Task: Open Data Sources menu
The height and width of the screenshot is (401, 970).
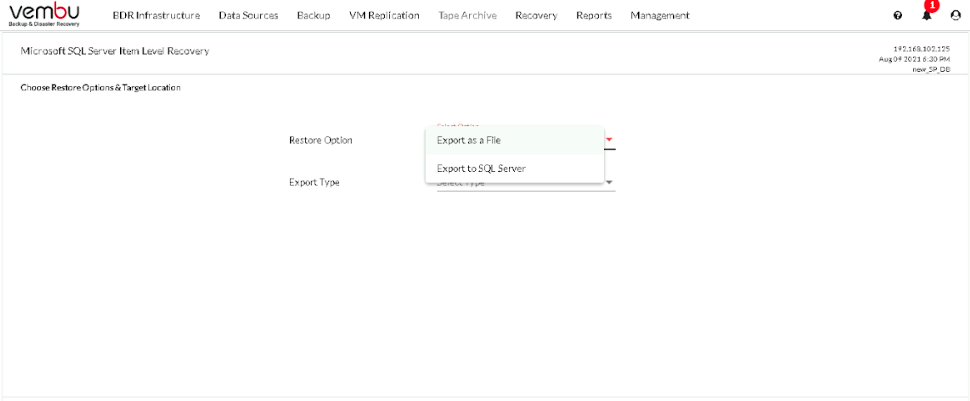Action: [x=248, y=15]
